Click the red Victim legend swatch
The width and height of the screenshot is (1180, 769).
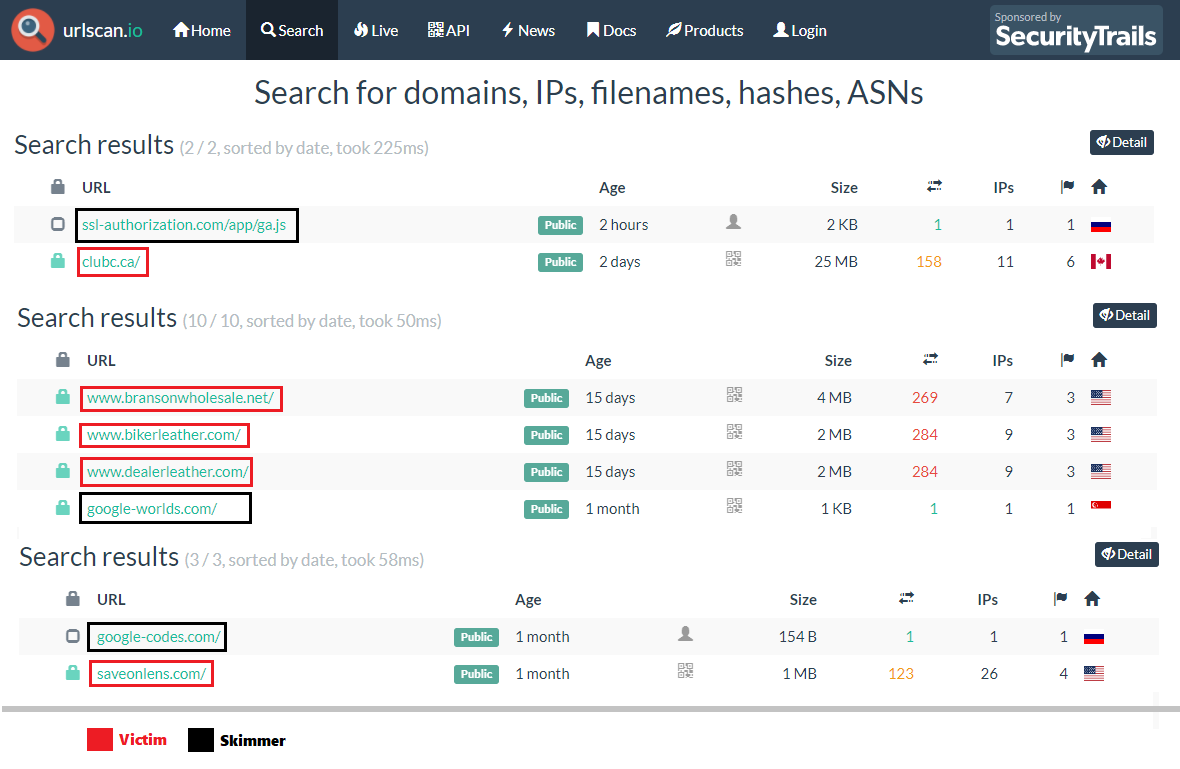point(99,740)
